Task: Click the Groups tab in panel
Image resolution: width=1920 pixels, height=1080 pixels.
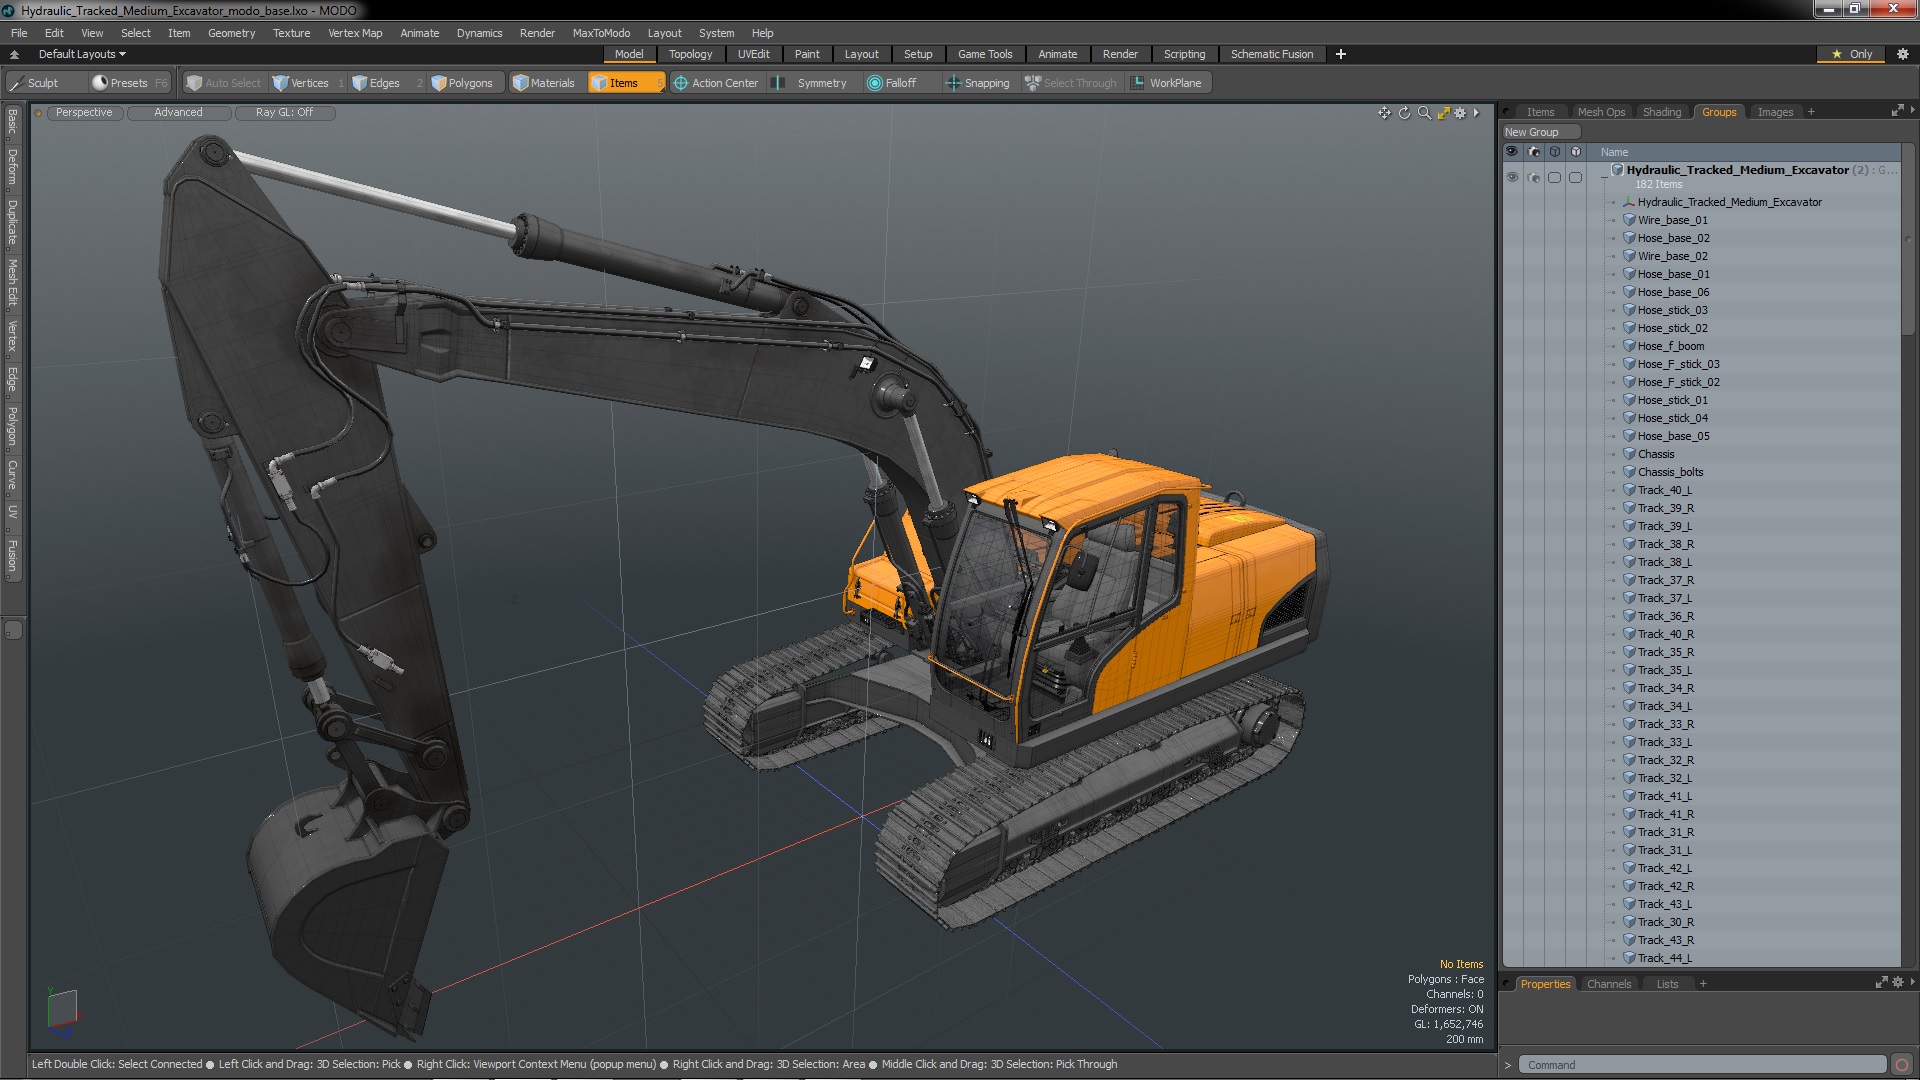Action: coord(1720,111)
